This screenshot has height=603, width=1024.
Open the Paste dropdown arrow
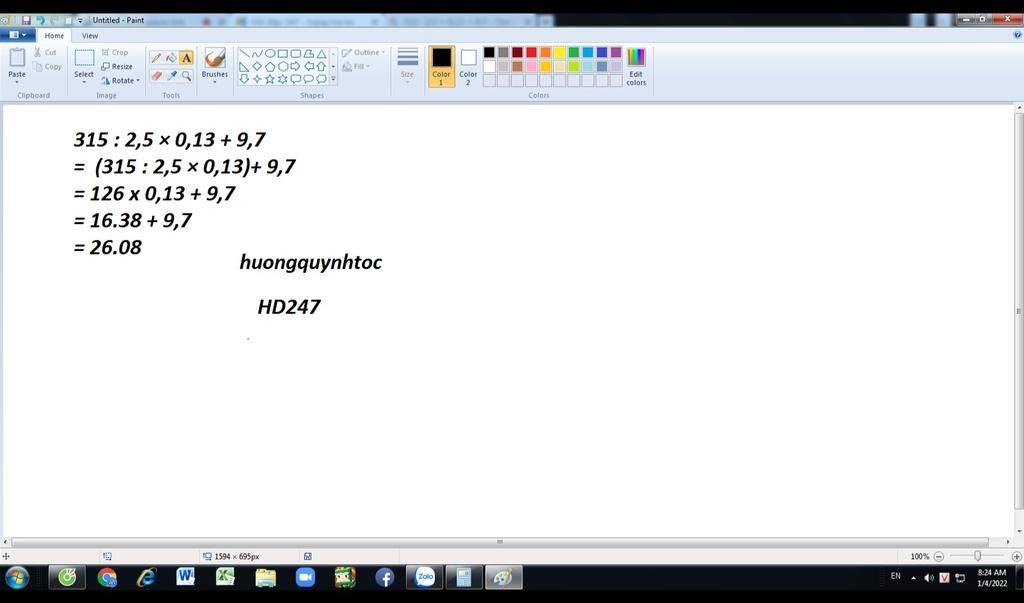[x=17, y=82]
